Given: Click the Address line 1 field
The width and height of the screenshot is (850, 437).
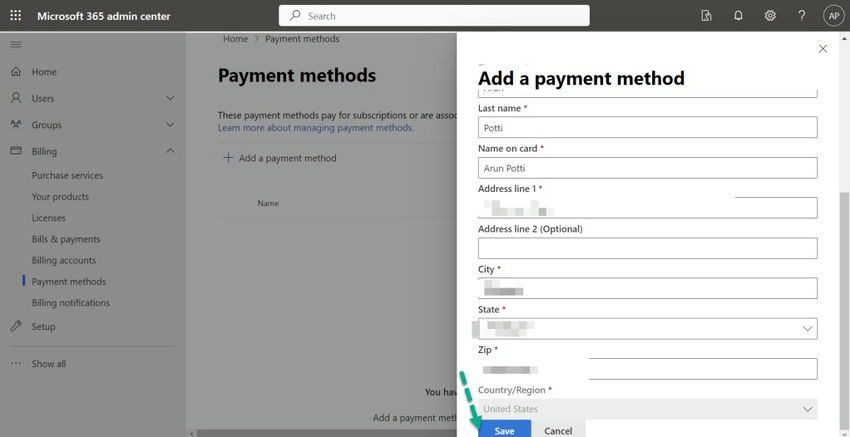Looking at the screenshot, I should click(648, 208).
